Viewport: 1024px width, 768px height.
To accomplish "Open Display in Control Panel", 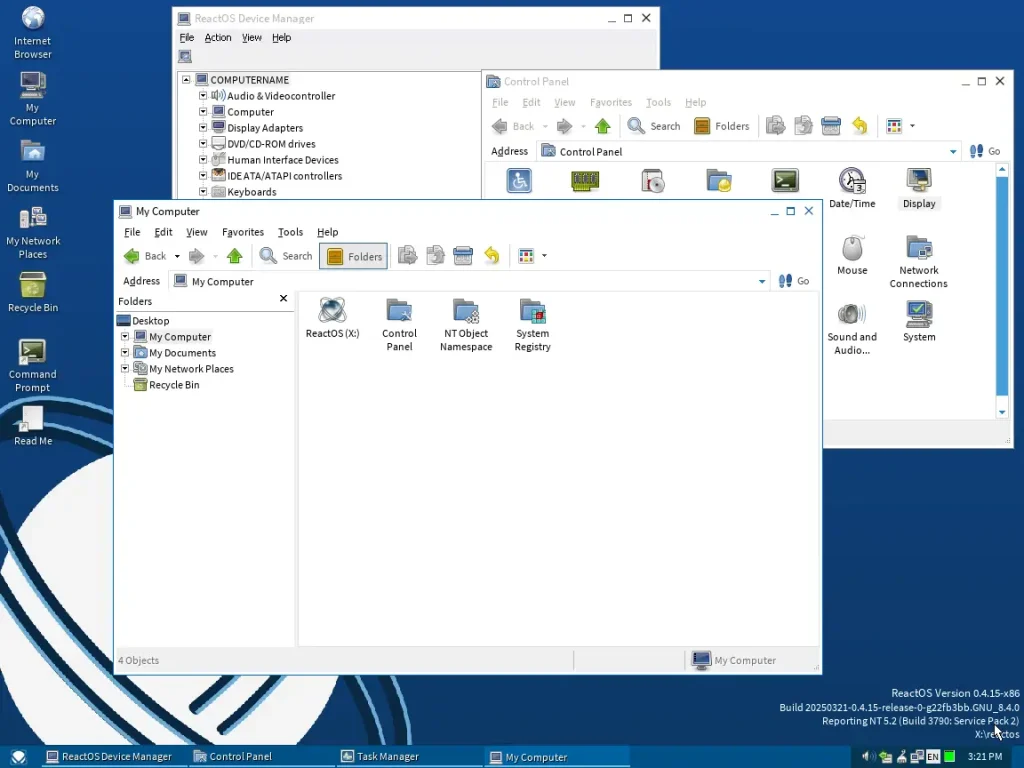I will click(919, 188).
